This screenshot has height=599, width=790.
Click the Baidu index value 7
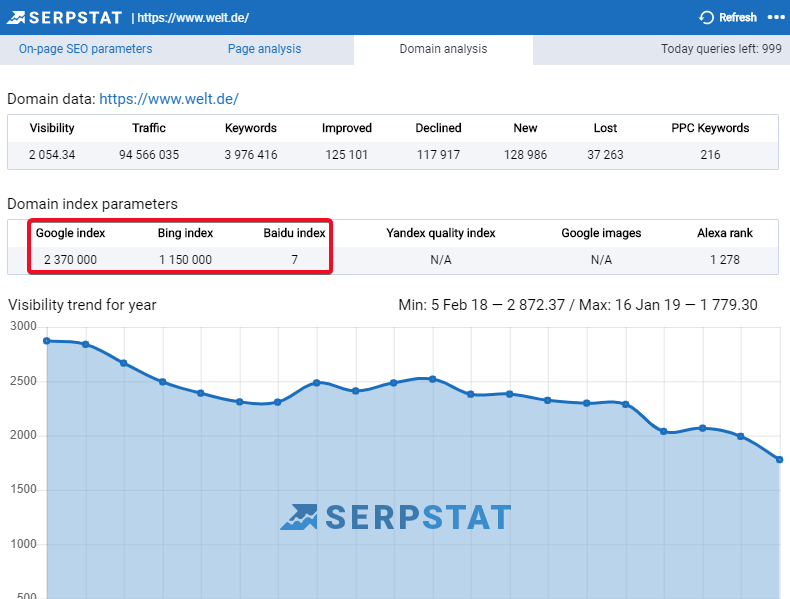[294, 260]
